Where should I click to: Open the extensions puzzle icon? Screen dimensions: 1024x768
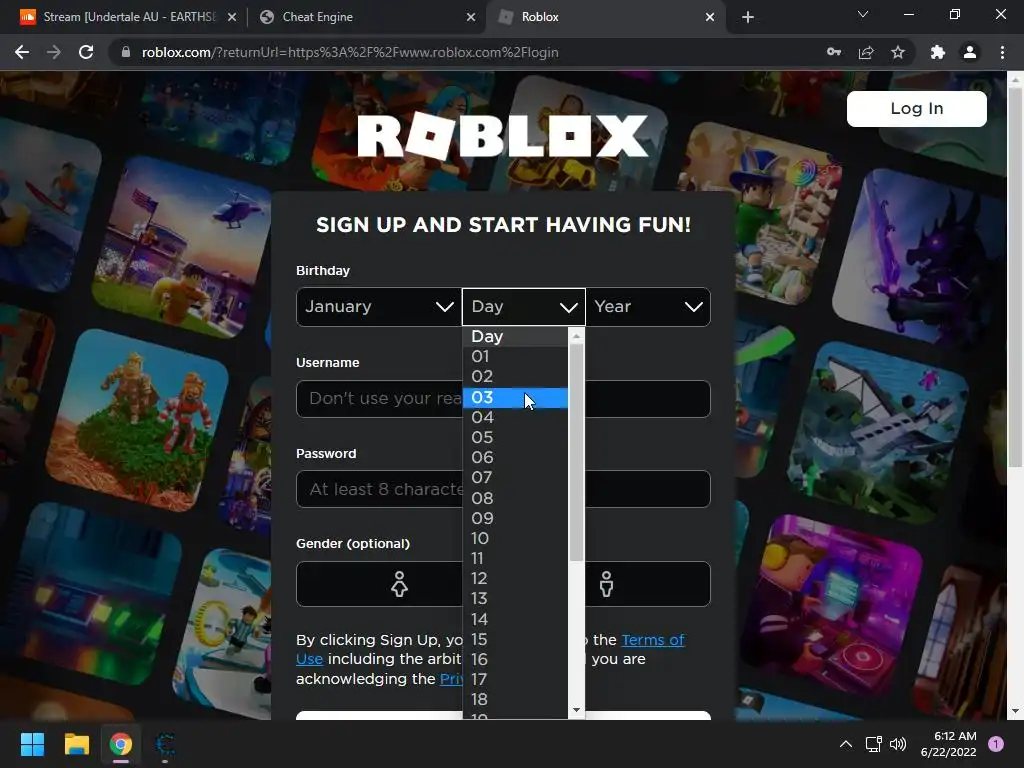point(938,52)
